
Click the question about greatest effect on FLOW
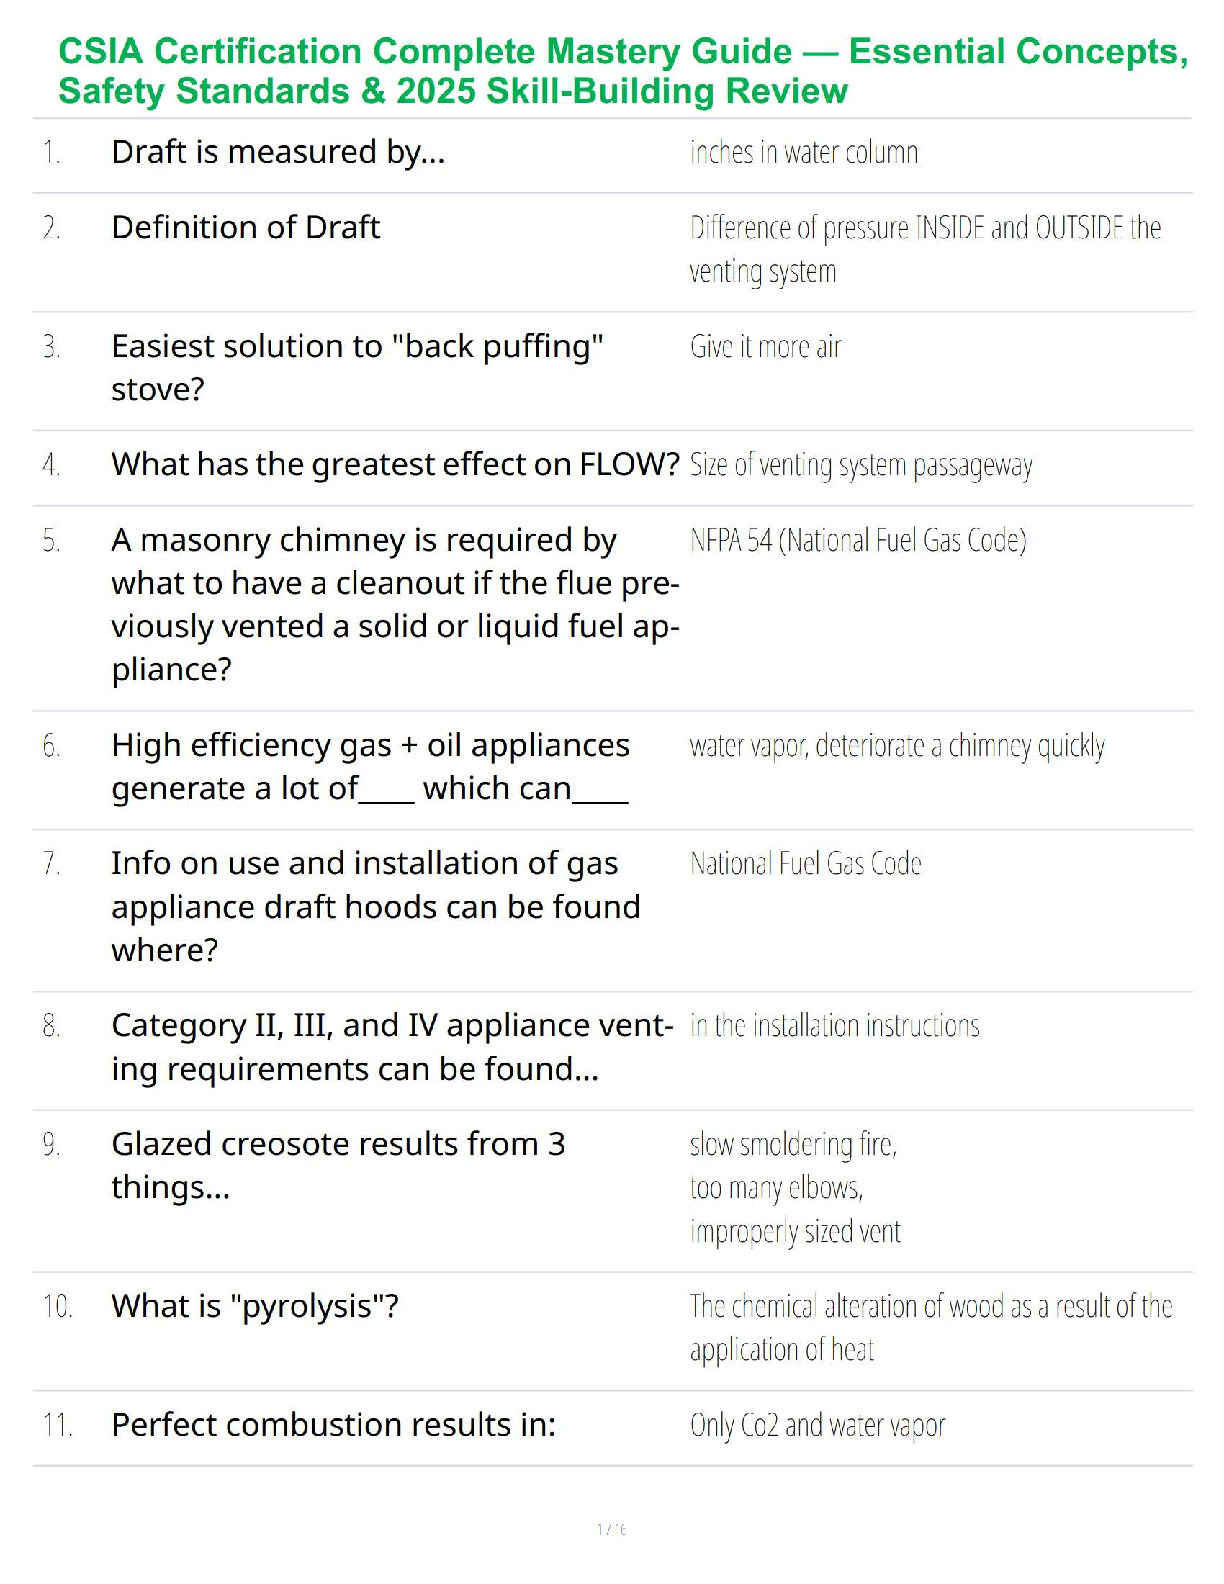(x=395, y=465)
